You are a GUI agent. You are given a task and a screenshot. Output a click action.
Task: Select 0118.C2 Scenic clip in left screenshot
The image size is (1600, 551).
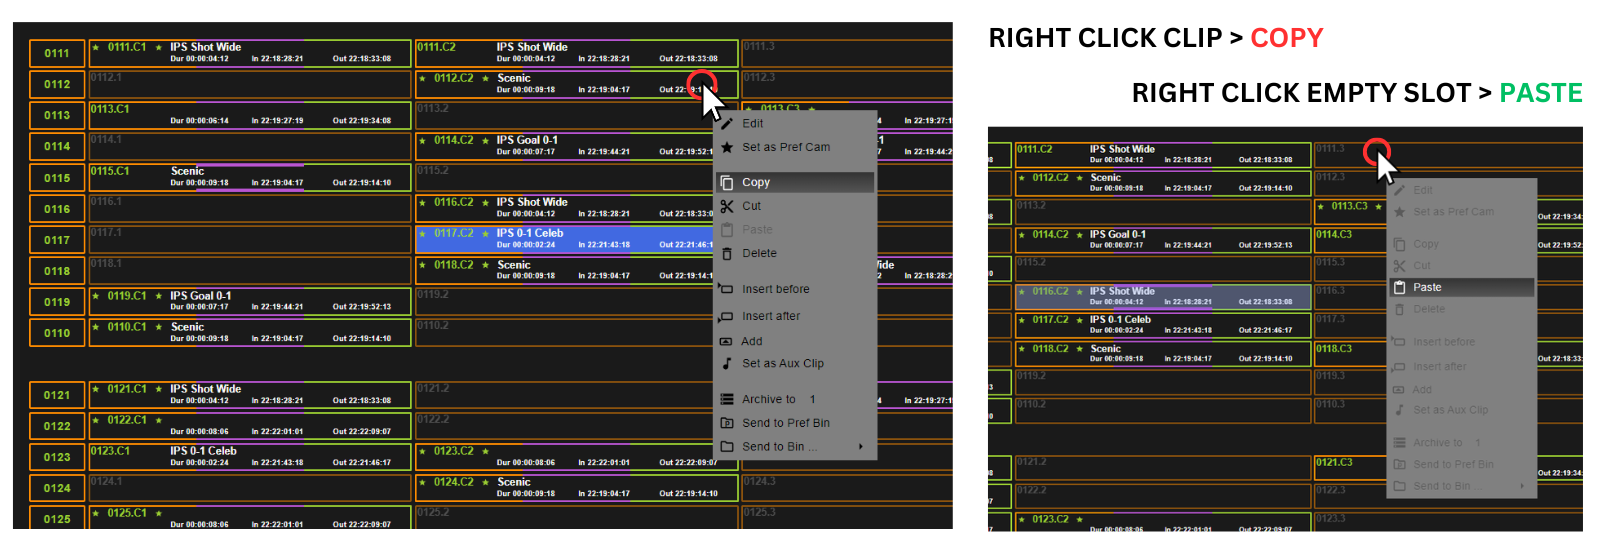(x=565, y=270)
